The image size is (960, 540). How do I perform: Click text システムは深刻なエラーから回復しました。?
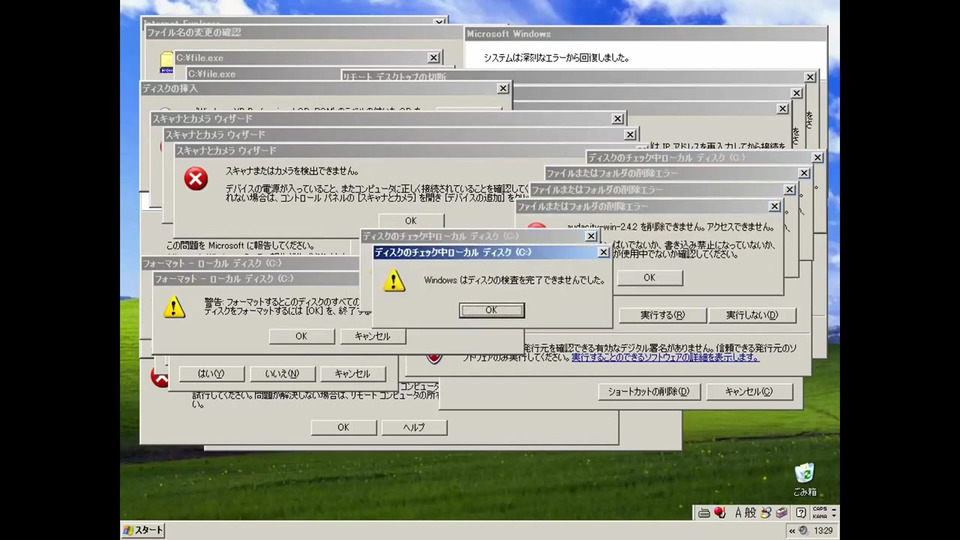tap(557, 58)
